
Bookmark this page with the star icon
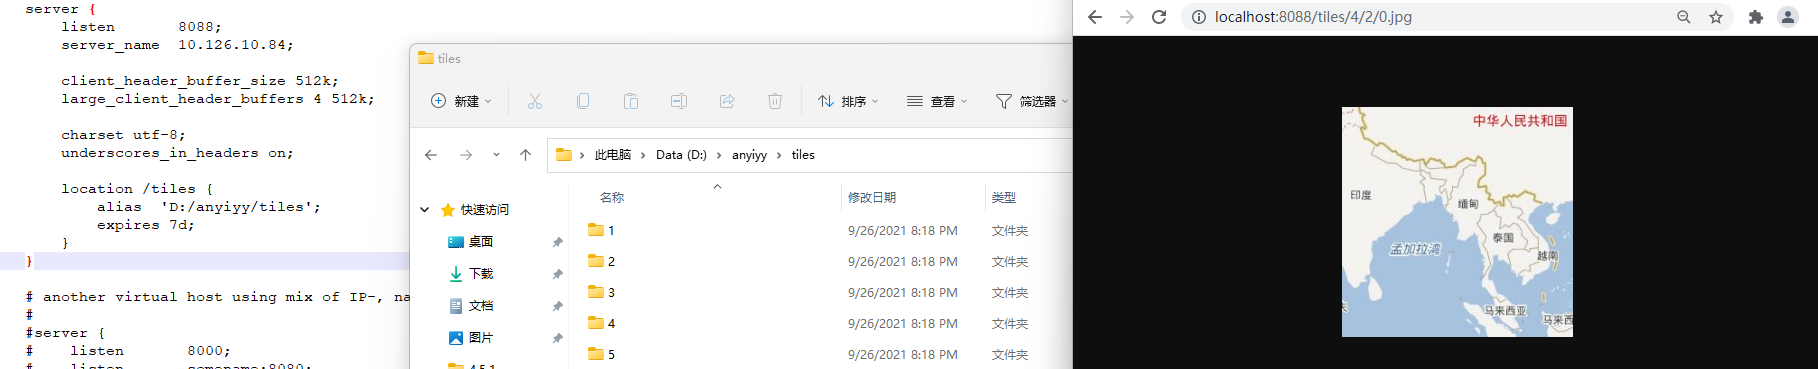point(1716,17)
